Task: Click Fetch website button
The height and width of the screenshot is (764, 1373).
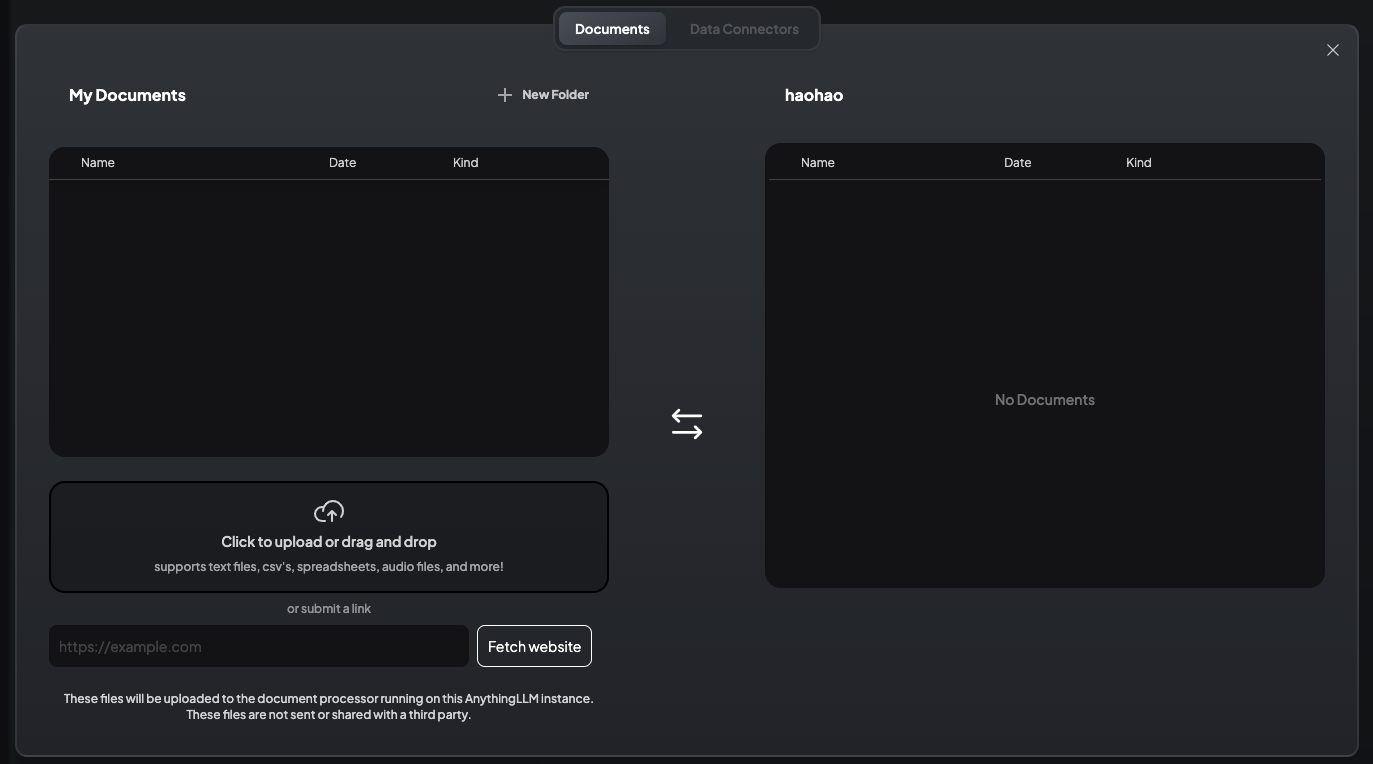Action: [534, 646]
